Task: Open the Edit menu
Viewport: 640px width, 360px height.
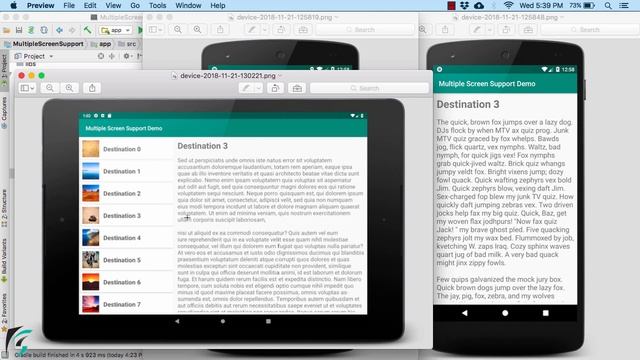Action: pyautogui.click(x=90, y=5)
